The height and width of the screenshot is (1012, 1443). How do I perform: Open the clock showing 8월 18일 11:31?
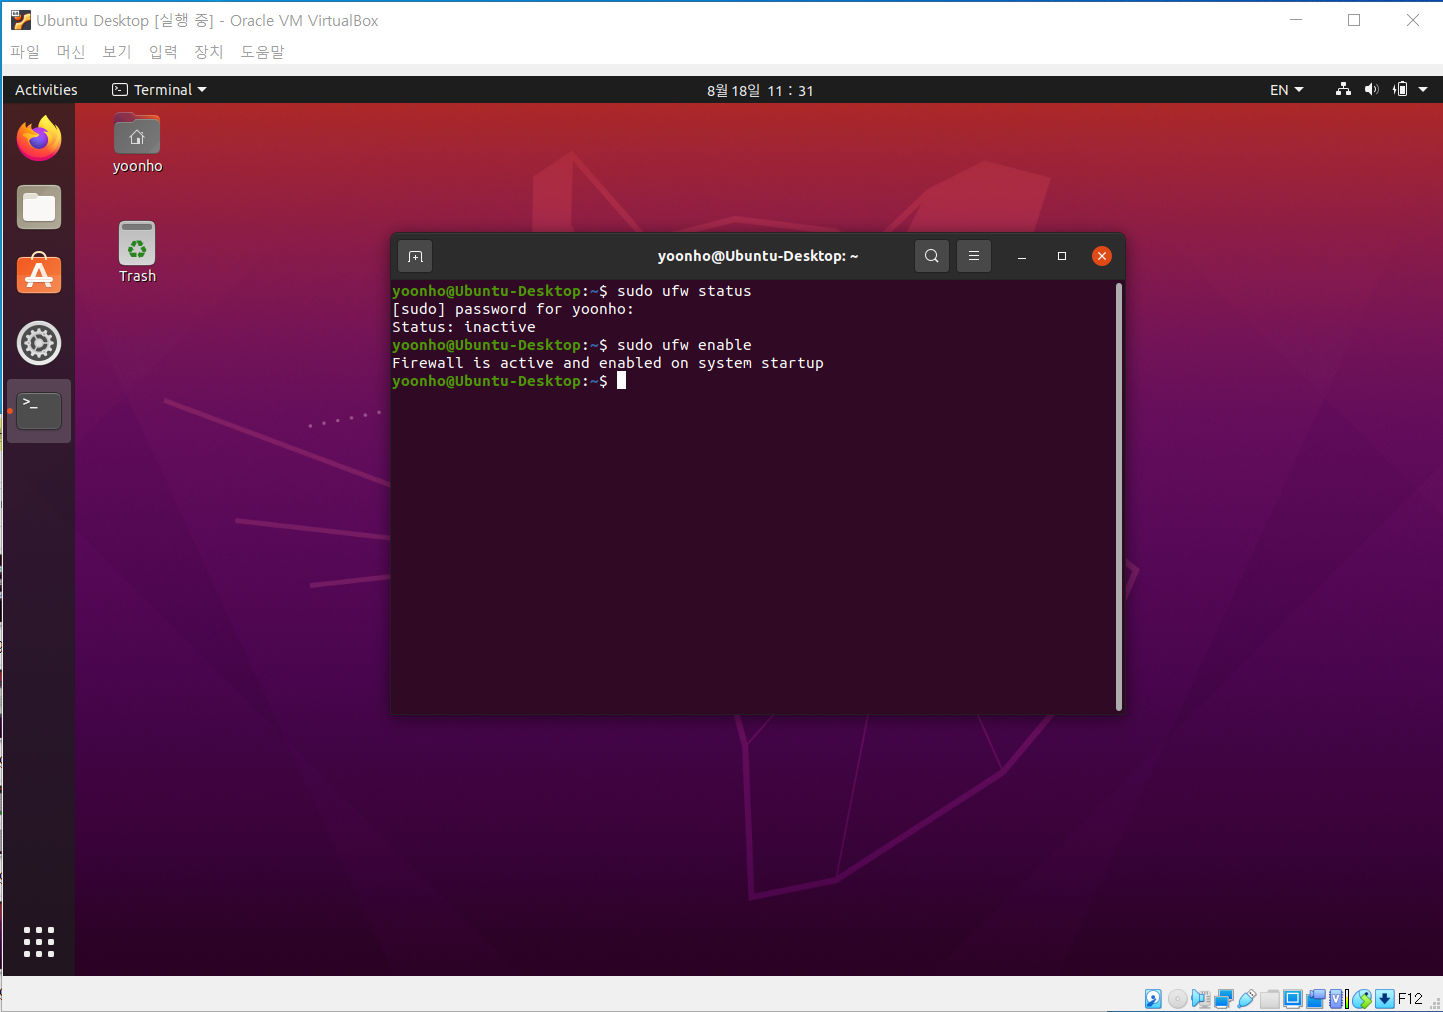tap(760, 90)
